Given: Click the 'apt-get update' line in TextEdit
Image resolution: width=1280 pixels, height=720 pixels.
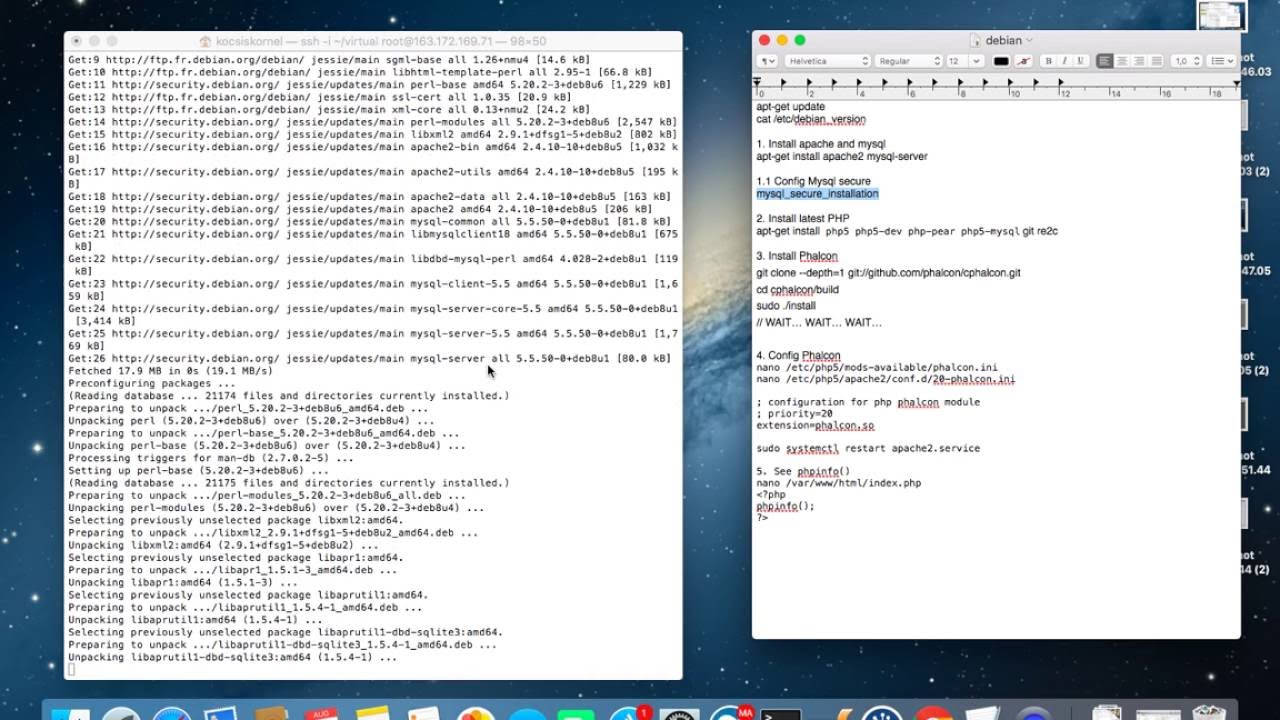Looking at the screenshot, I should [790, 106].
